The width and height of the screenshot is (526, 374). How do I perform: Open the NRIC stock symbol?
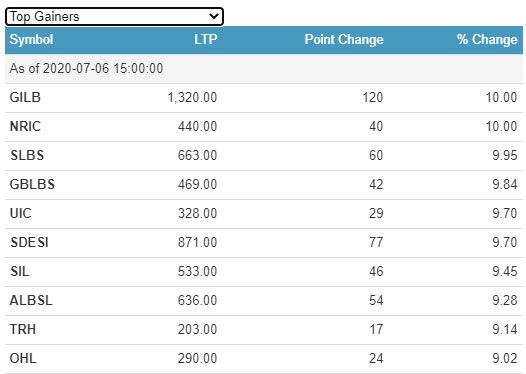tap(25, 126)
